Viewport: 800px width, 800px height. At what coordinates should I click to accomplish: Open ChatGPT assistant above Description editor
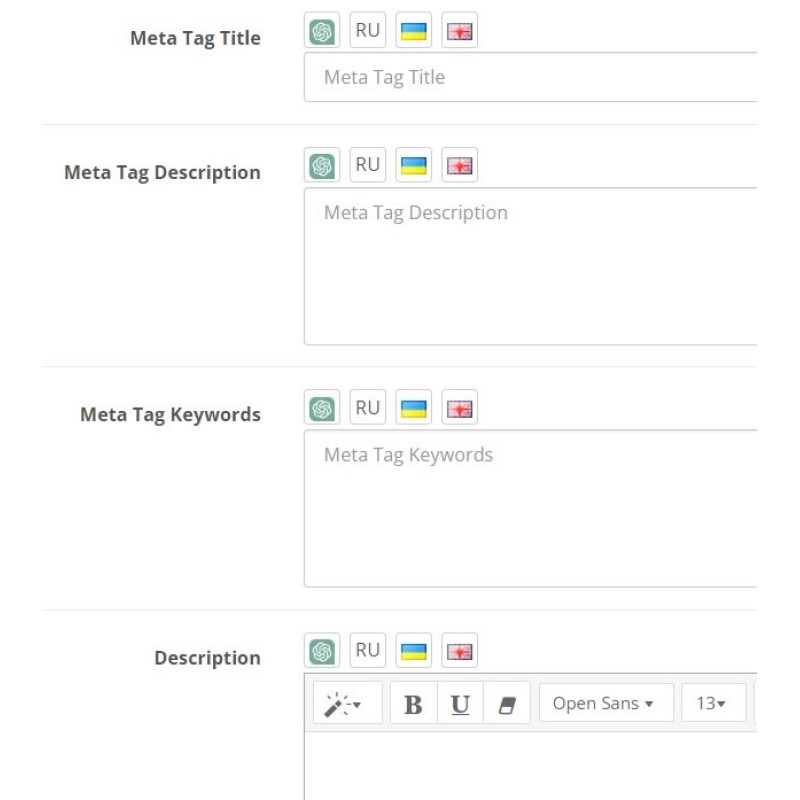pyautogui.click(x=321, y=649)
